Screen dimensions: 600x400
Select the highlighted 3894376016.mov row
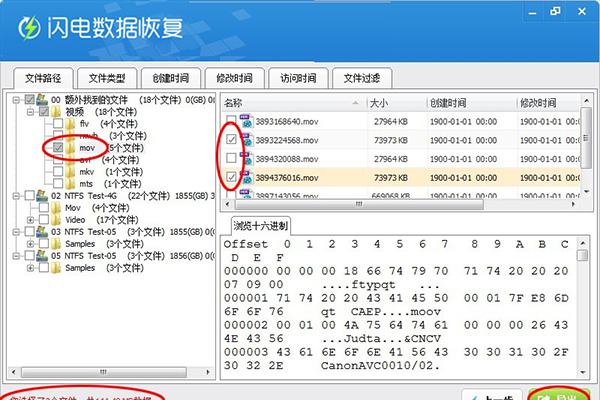(401, 178)
